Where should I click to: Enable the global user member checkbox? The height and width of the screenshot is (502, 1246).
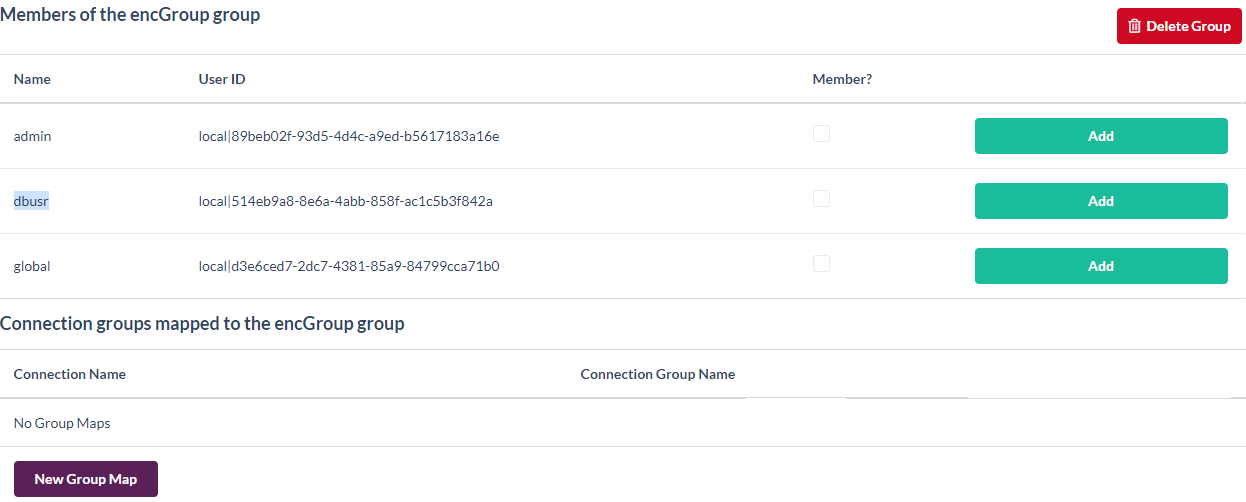[x=821, y=263]
